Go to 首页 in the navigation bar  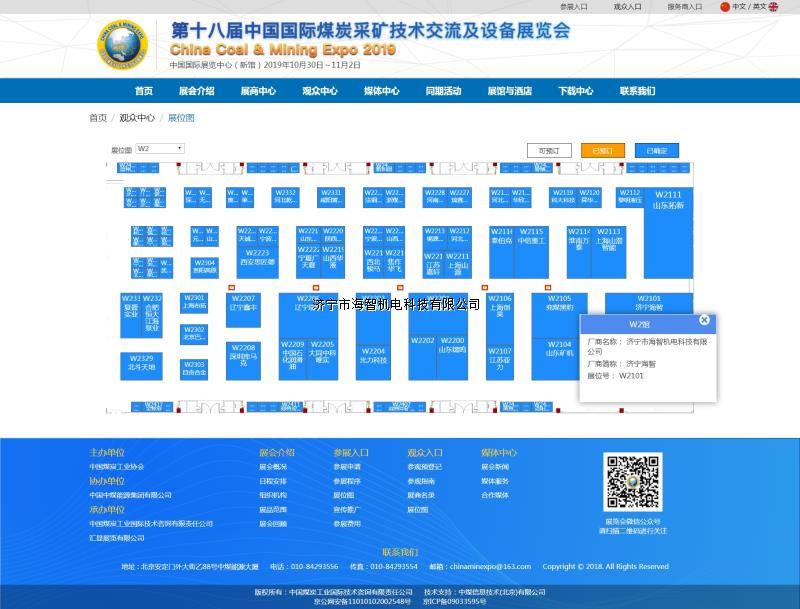[144, 91]
